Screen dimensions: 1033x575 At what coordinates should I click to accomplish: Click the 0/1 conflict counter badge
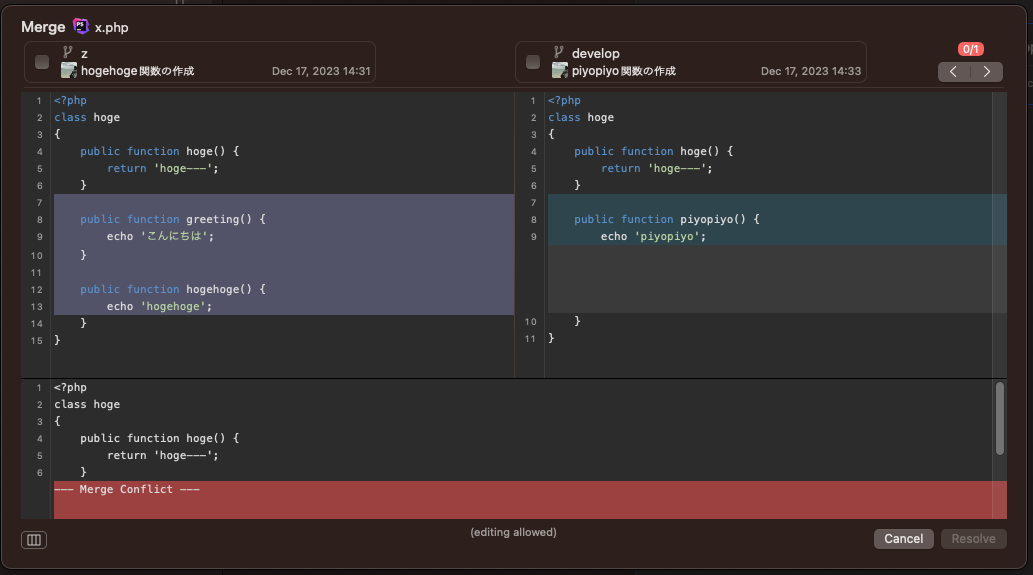click(x=970, y=49)
